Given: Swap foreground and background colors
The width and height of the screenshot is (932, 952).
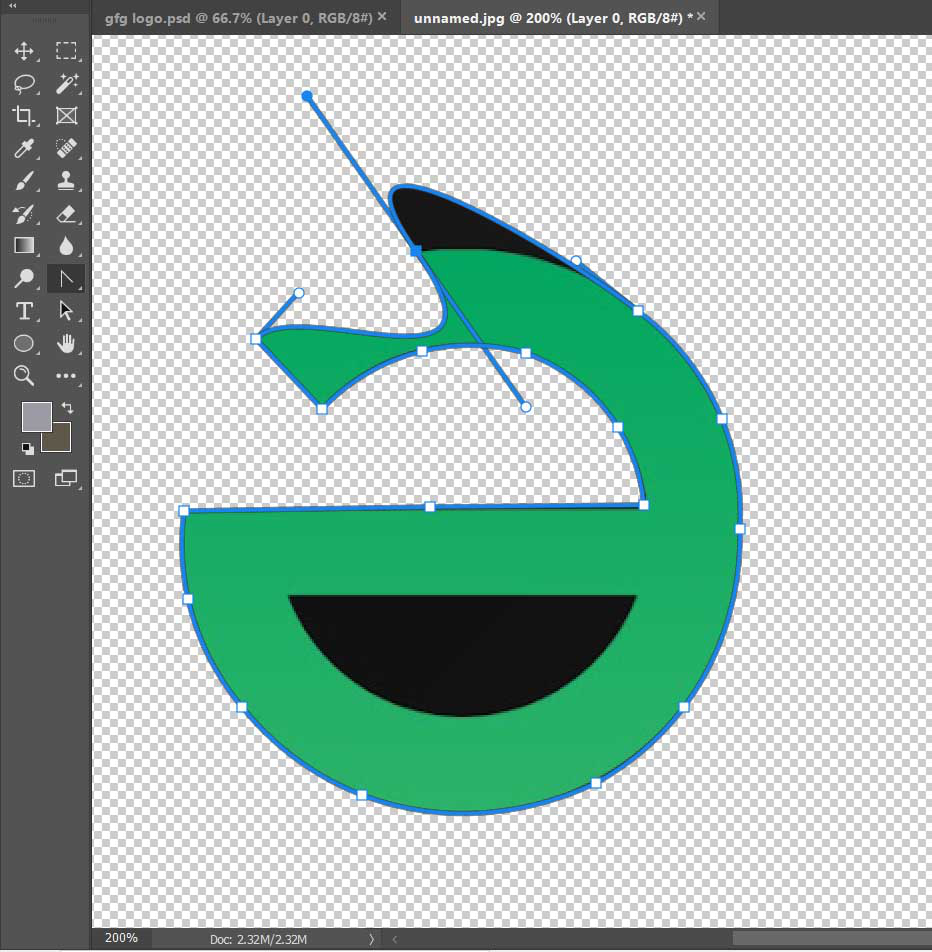Looking at the screenshot, I should [x=67, y=407].
